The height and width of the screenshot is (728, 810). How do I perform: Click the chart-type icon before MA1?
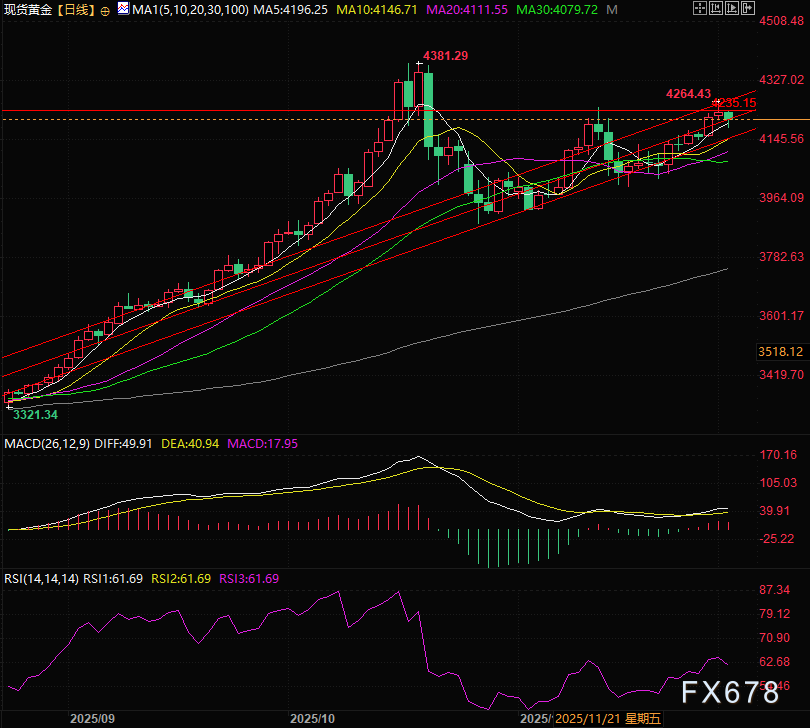pyautogui.click(x=123, y=9)
